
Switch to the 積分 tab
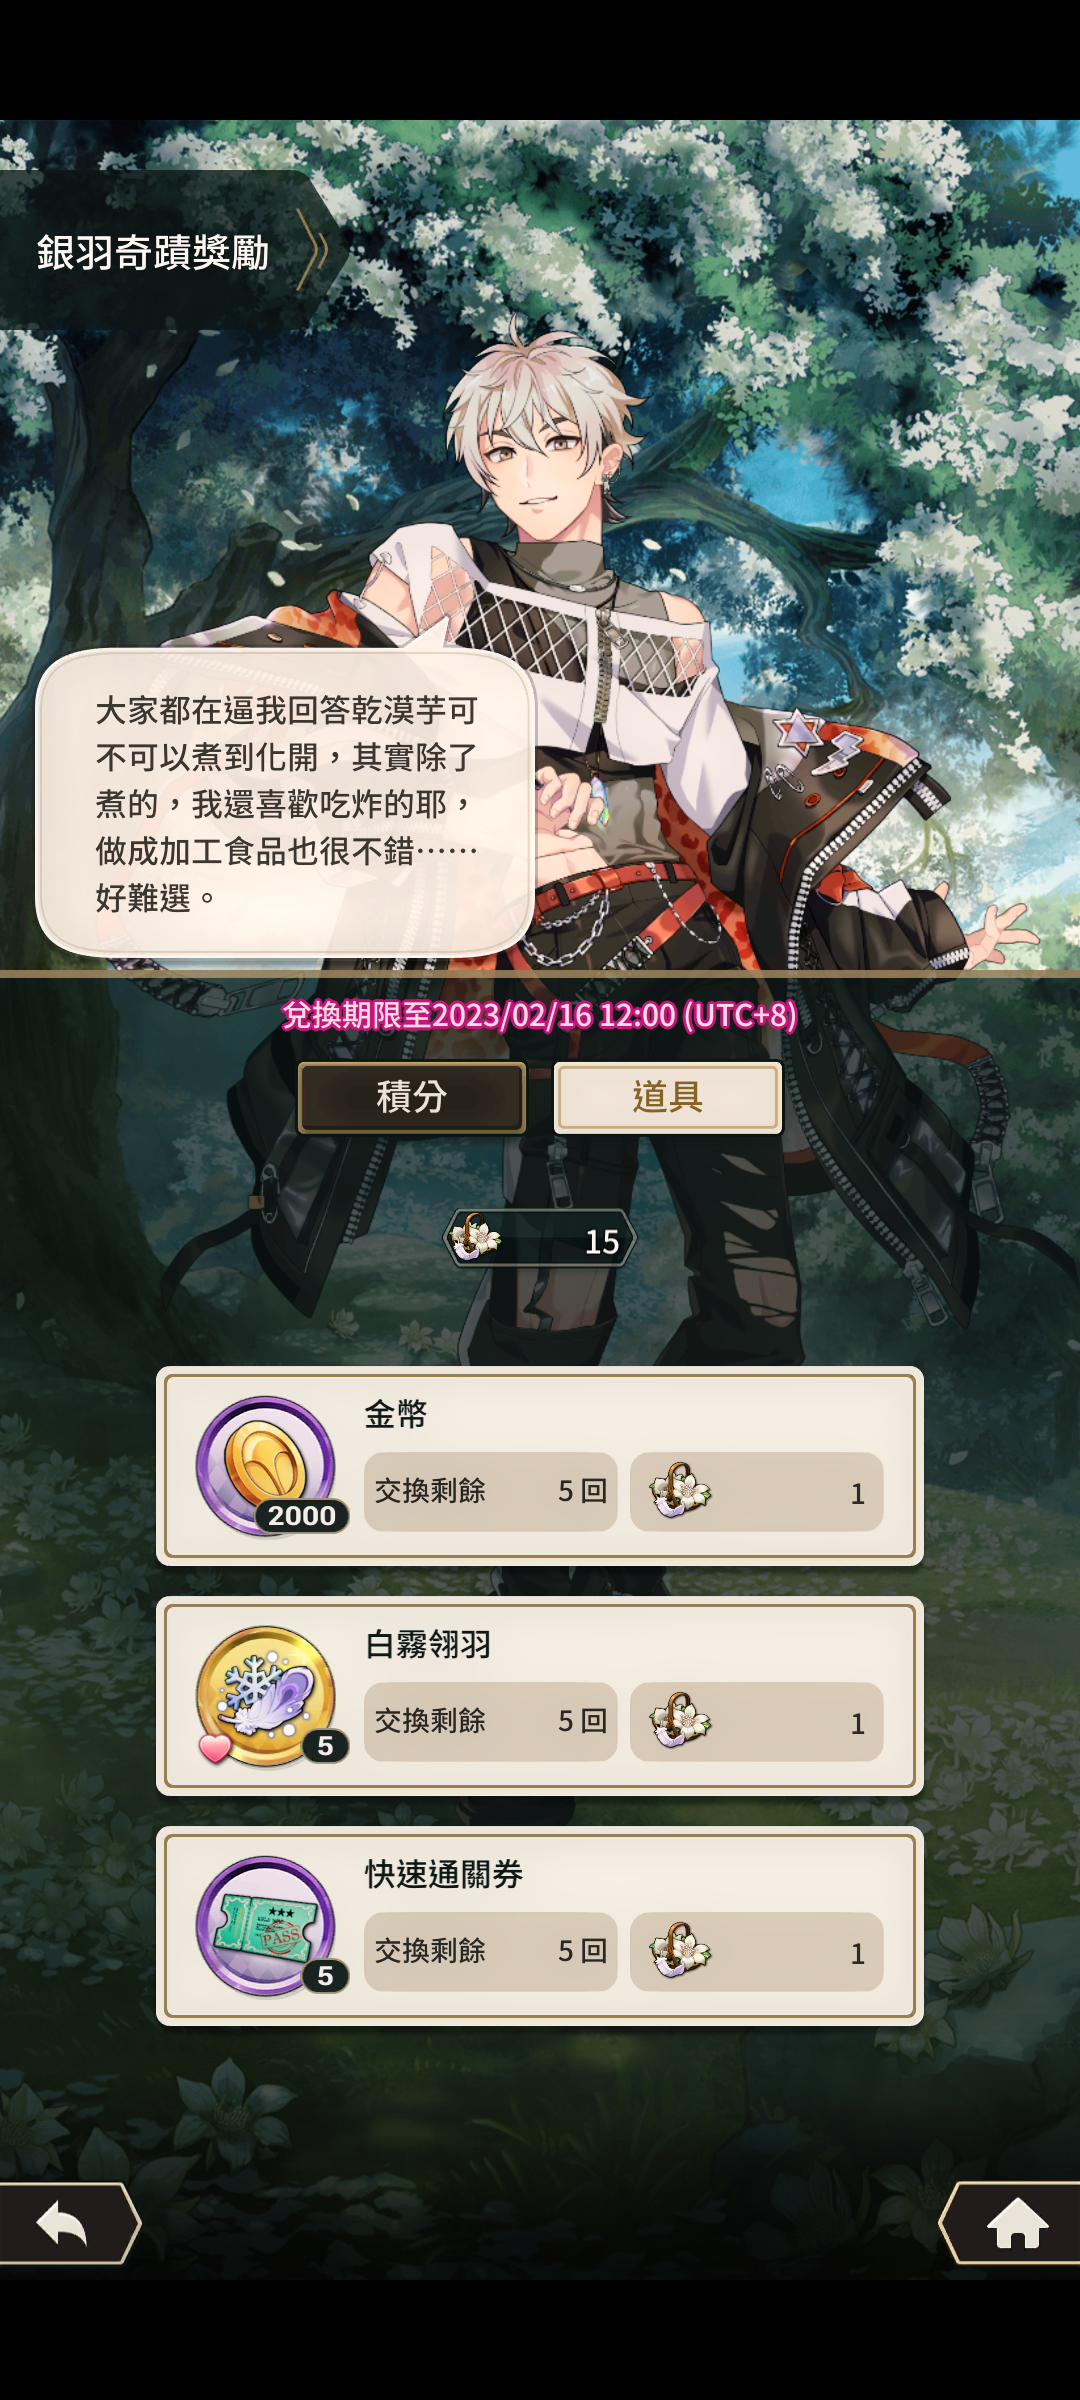click(x=412, y=1097)
